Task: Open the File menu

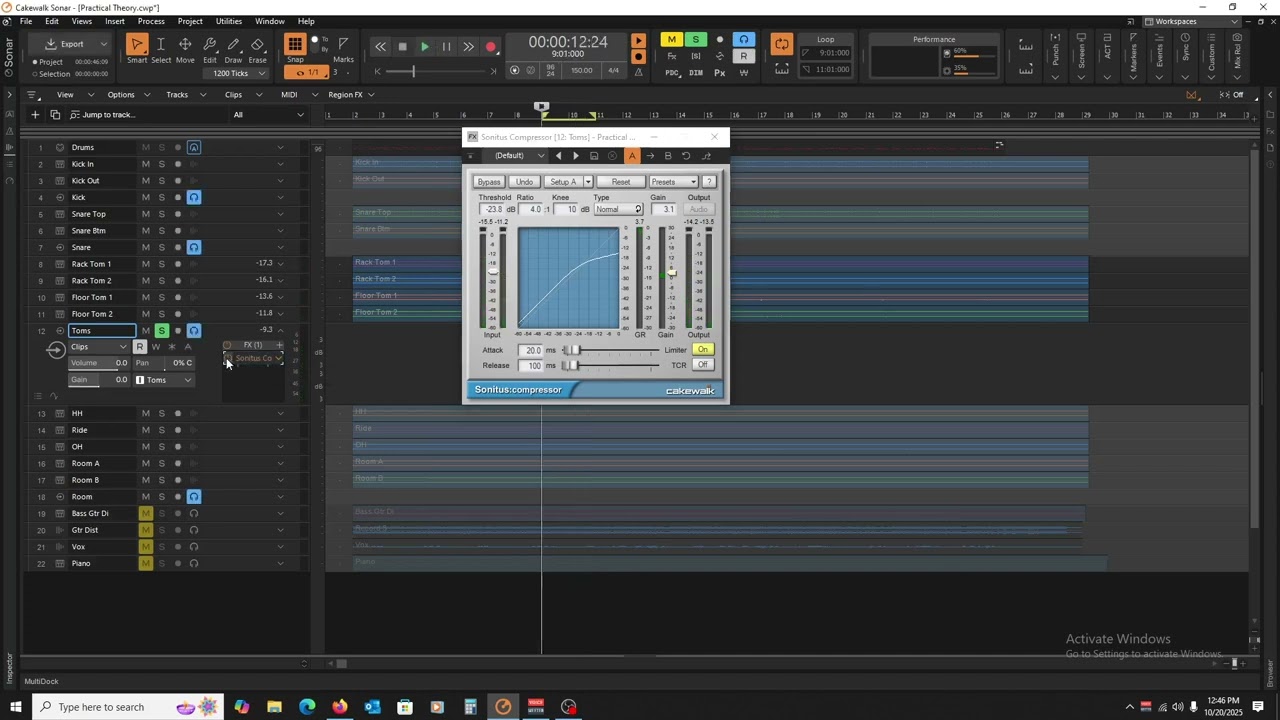Action: (26, 21)
